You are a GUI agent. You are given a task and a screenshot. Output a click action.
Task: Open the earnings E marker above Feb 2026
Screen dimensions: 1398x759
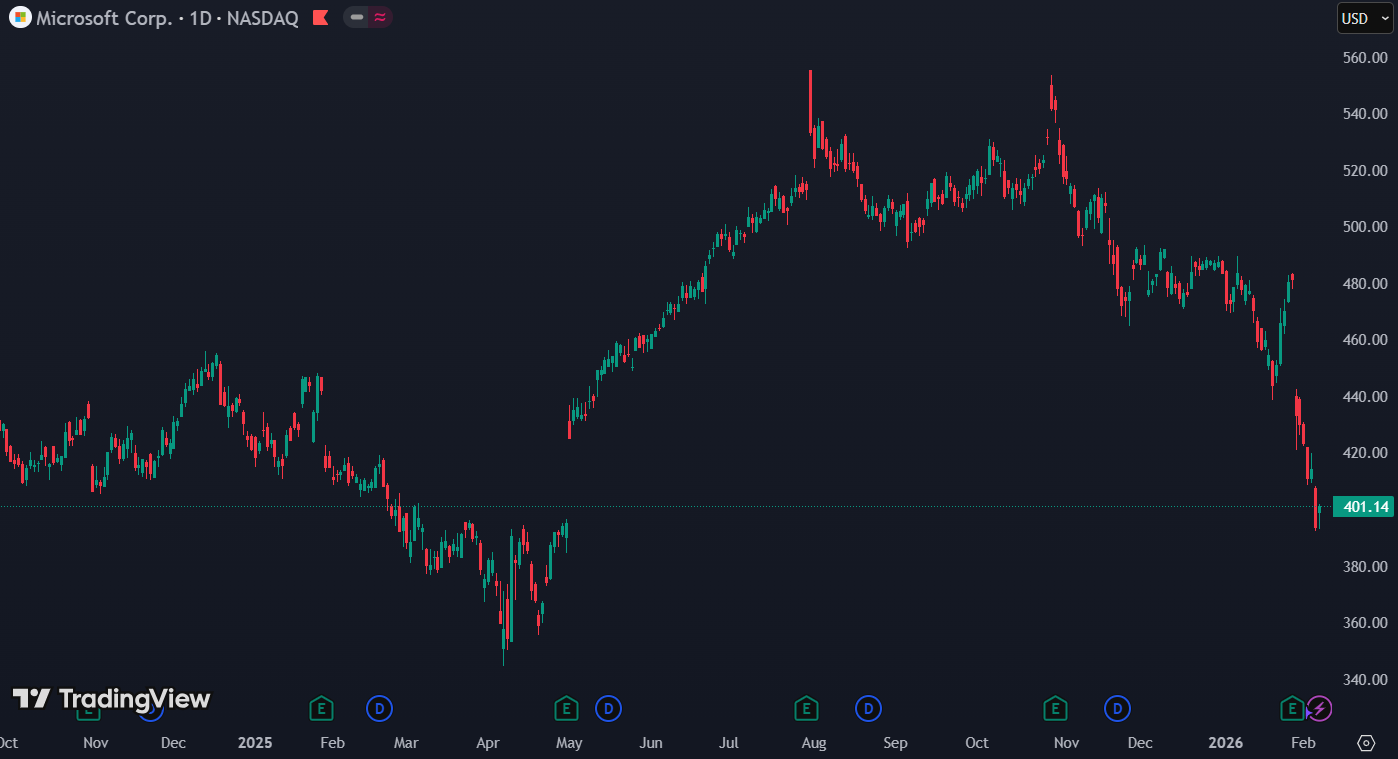pos(1292,709)
